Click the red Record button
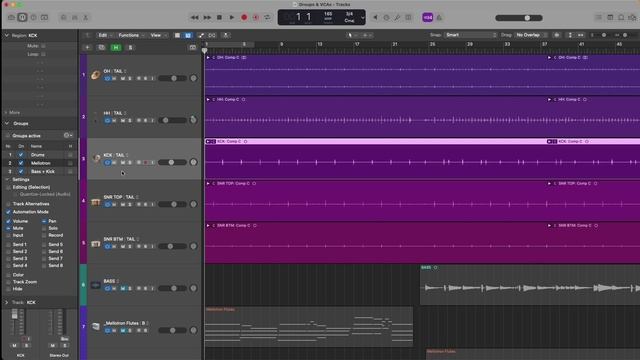This screenshot has height=360, width=640. click(244, 18)
